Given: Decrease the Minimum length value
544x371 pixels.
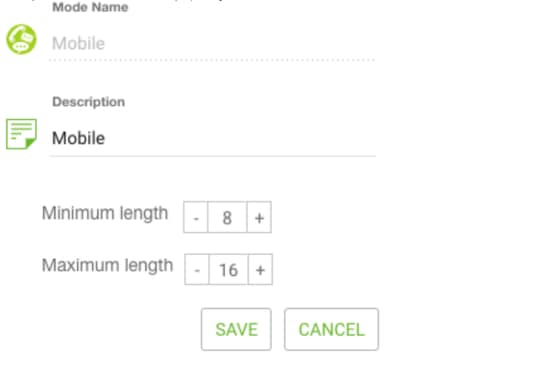Looking at the screenshot, I should pos(196,217).
